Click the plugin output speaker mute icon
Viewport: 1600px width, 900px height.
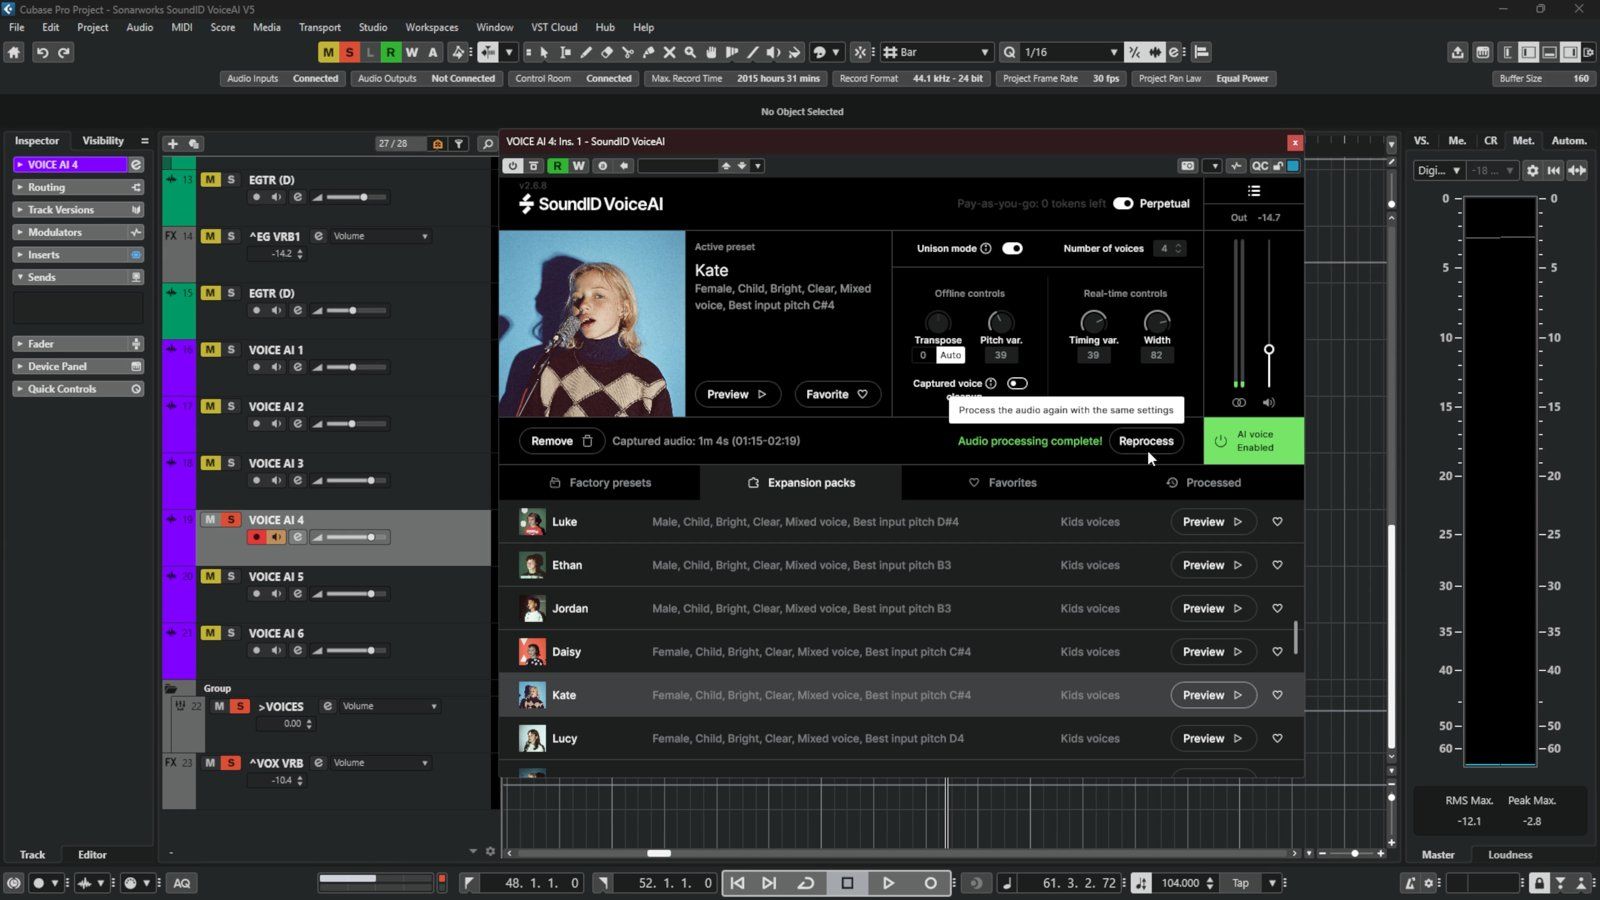[1268, 403]
